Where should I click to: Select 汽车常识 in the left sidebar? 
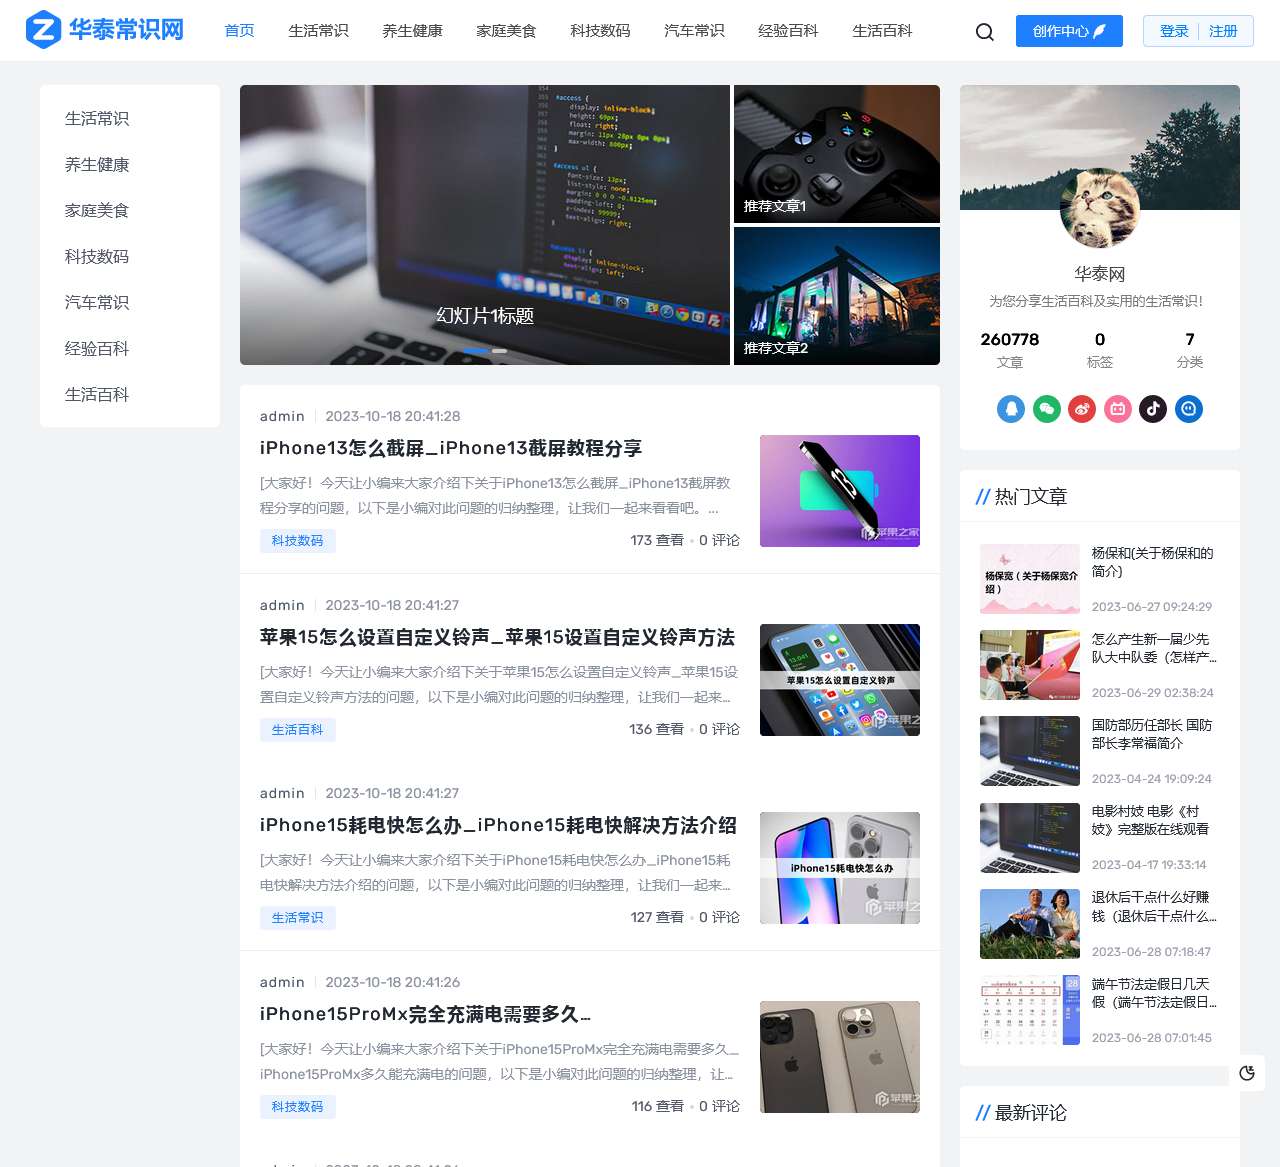[97, 303]
